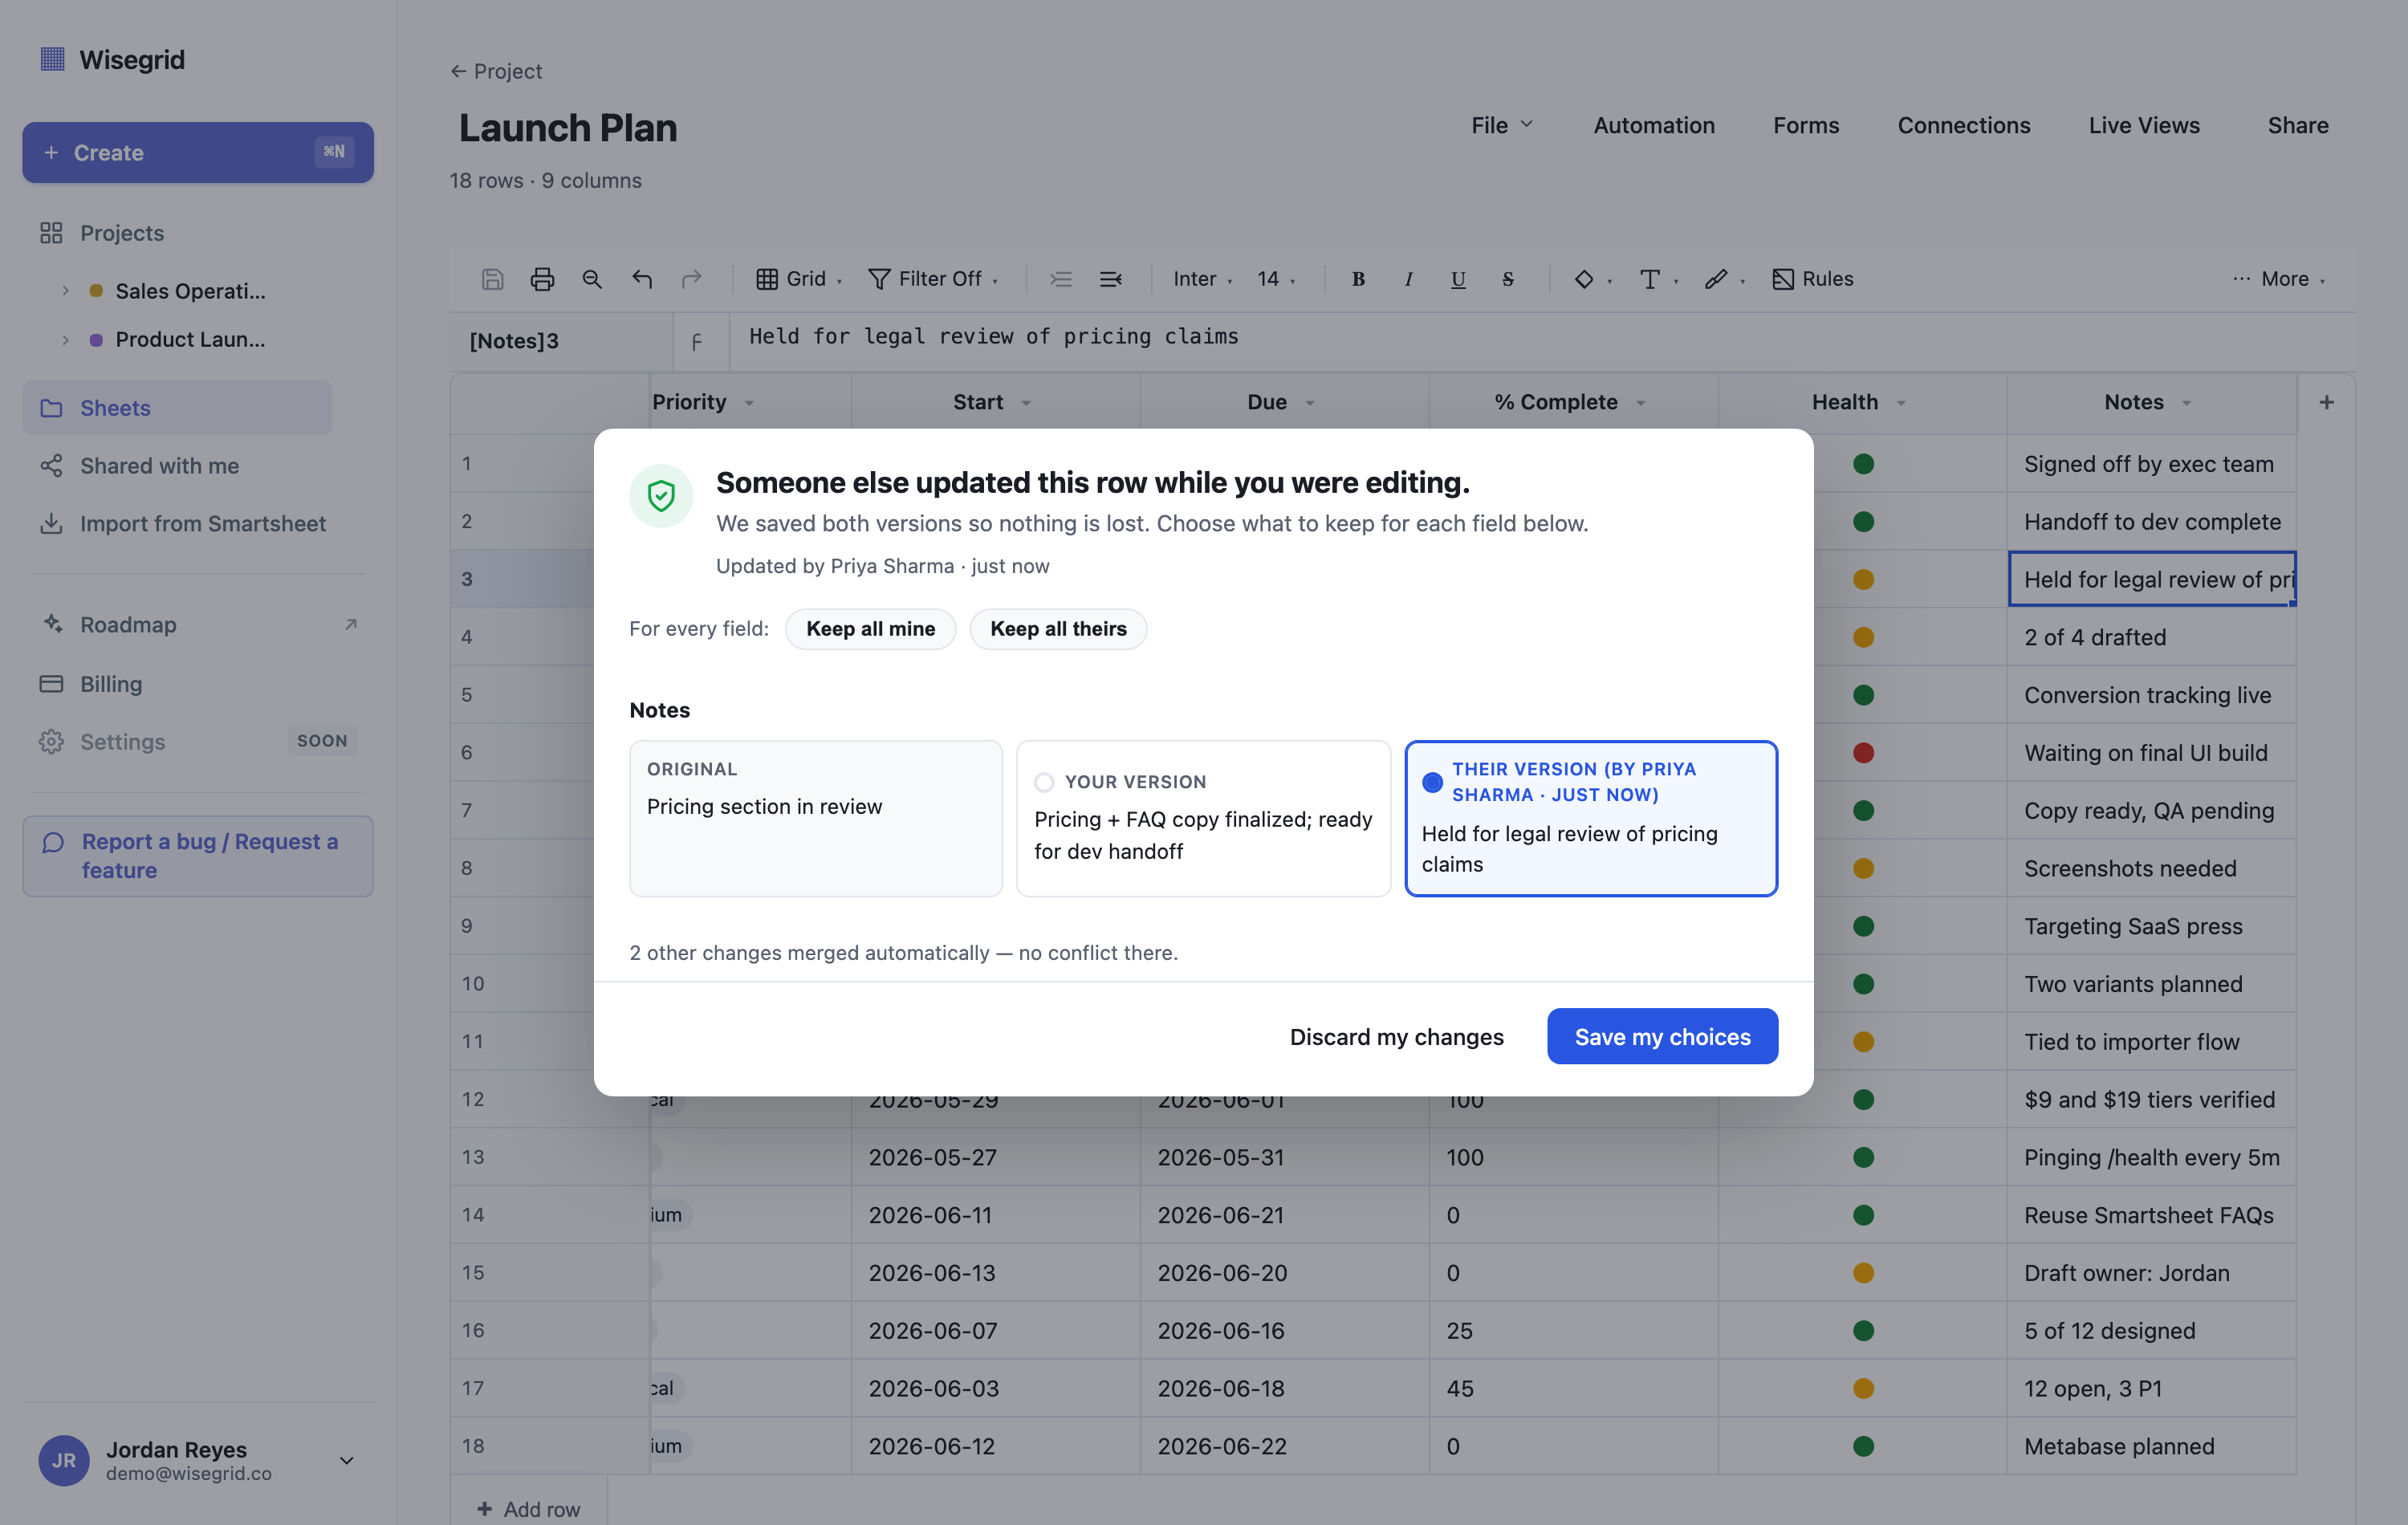2408x1525 pixels.
Task: Open the Forms menu
Action: 1805,125
